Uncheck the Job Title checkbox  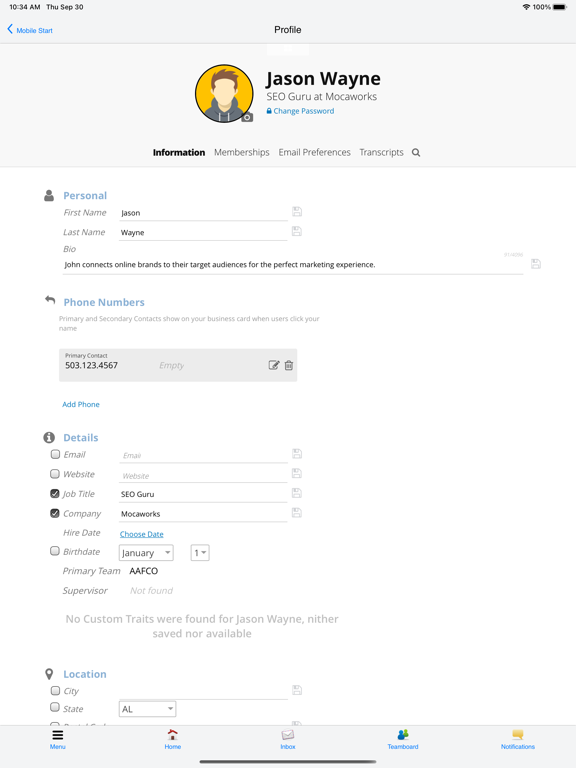tap(55, 493)
